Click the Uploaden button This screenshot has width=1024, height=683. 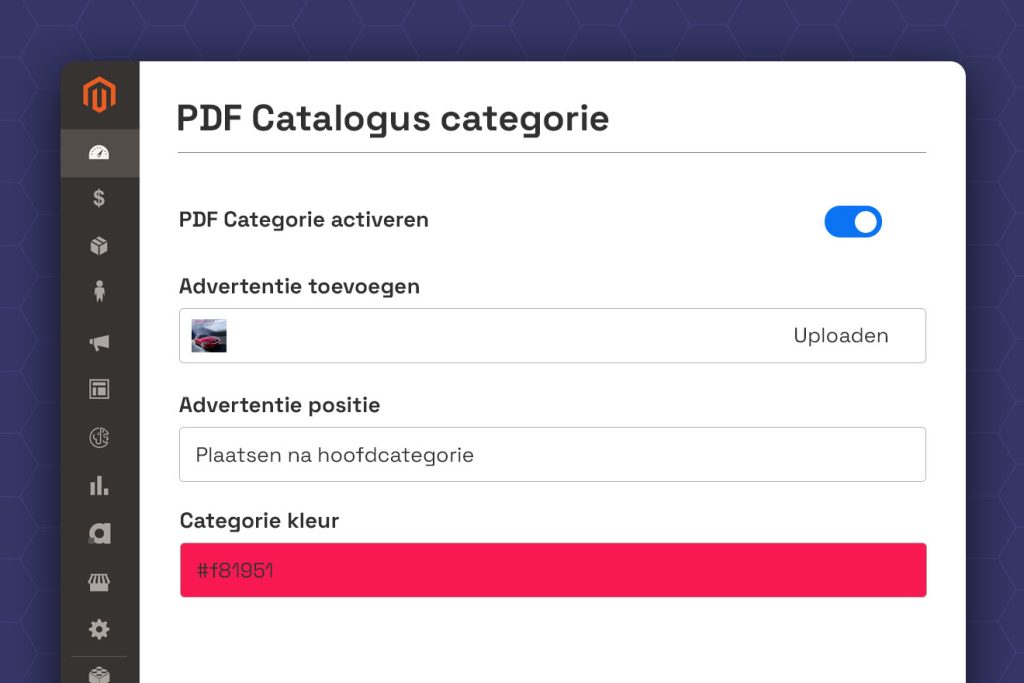click(x=840, y=336)
